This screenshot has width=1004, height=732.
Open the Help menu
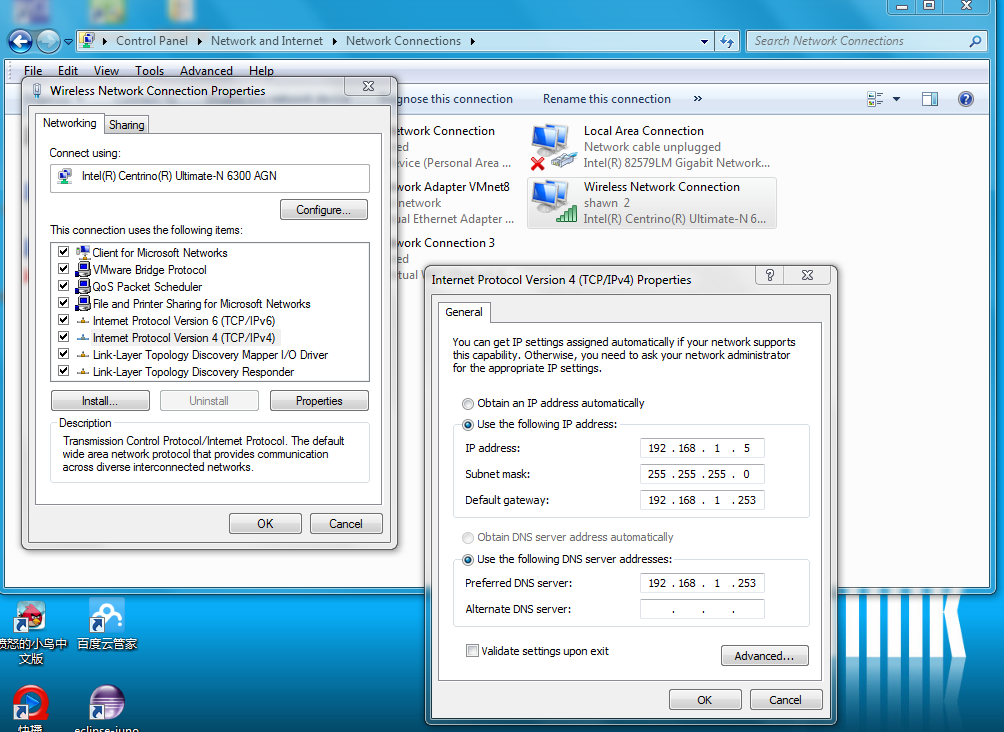[261, 70]
